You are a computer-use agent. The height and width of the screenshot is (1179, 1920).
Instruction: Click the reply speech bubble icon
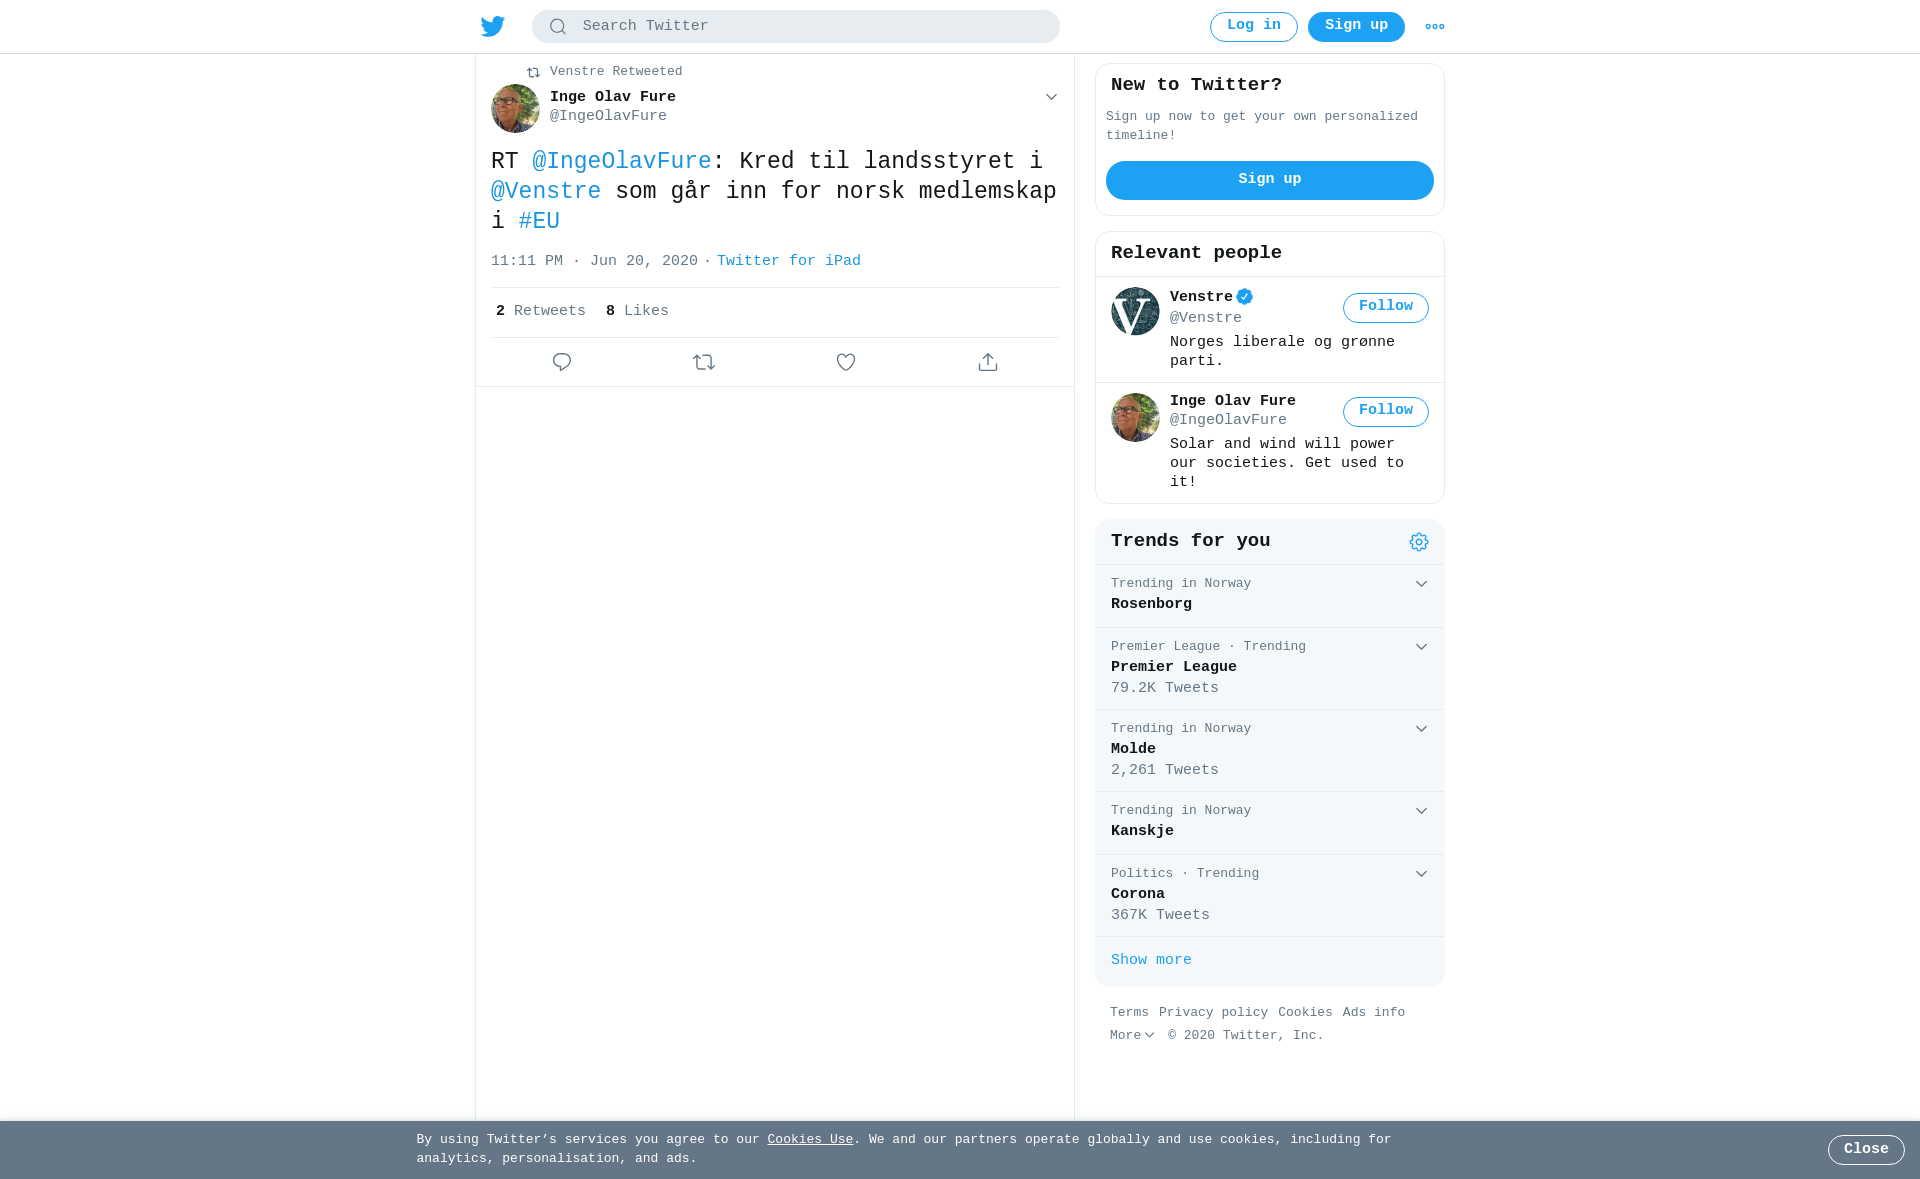[562, 362]
